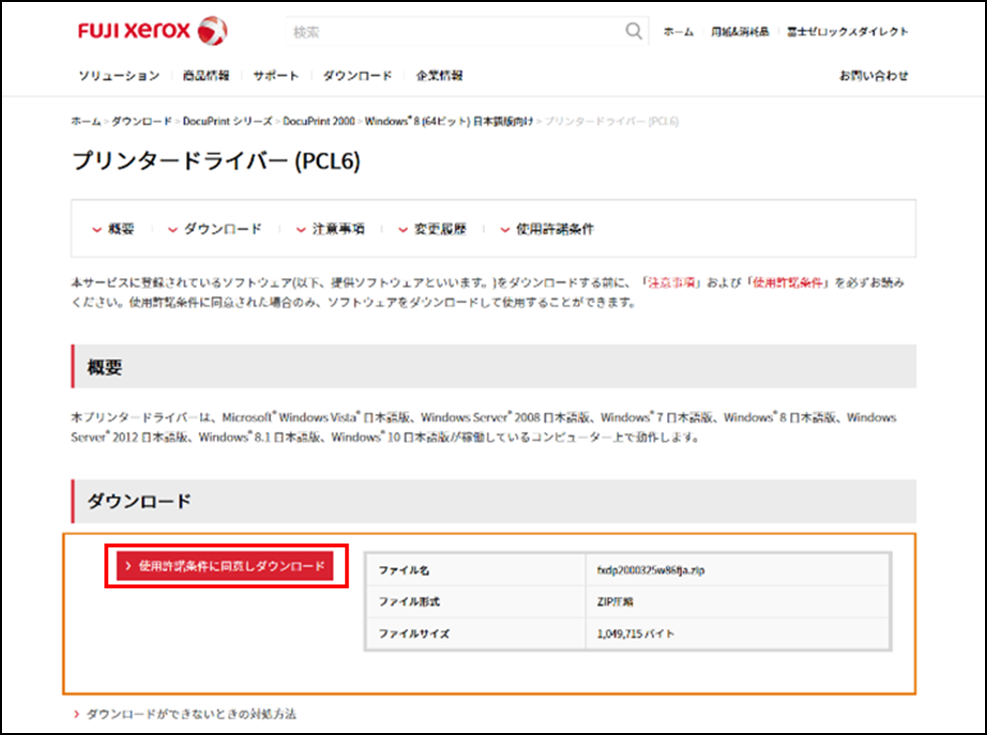This screenshot has width=987, height=735.
Task: Click 使用許諾条件に同意しダウンロード button
Action: tap(225, 566)
